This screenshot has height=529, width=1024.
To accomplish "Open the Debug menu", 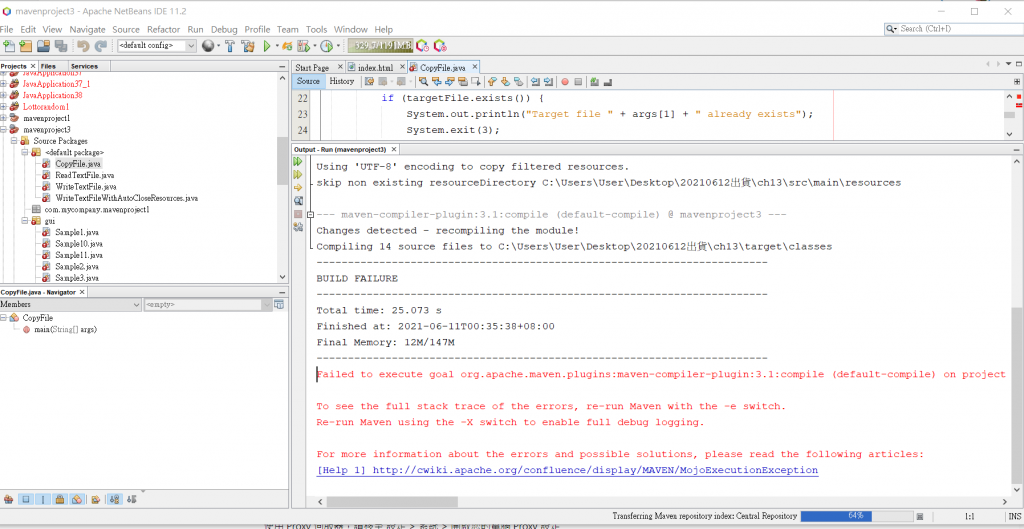I will 224,29.
